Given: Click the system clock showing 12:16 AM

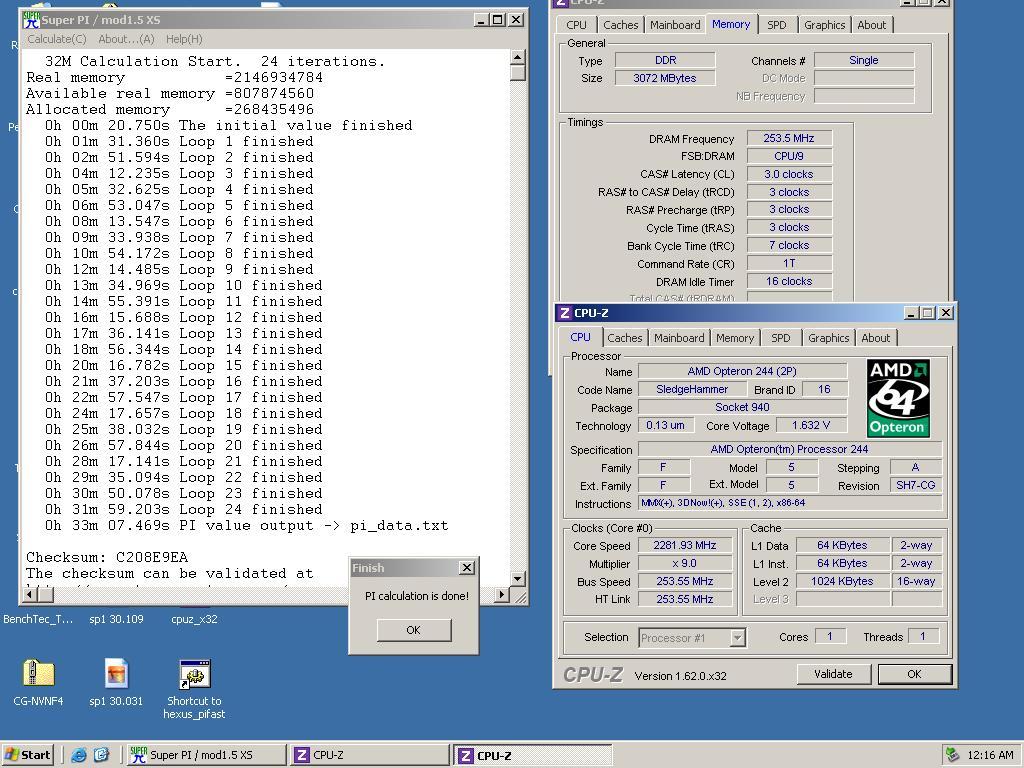Looking at the screenshot, I should pyautogui.click(x=991, y=755).
